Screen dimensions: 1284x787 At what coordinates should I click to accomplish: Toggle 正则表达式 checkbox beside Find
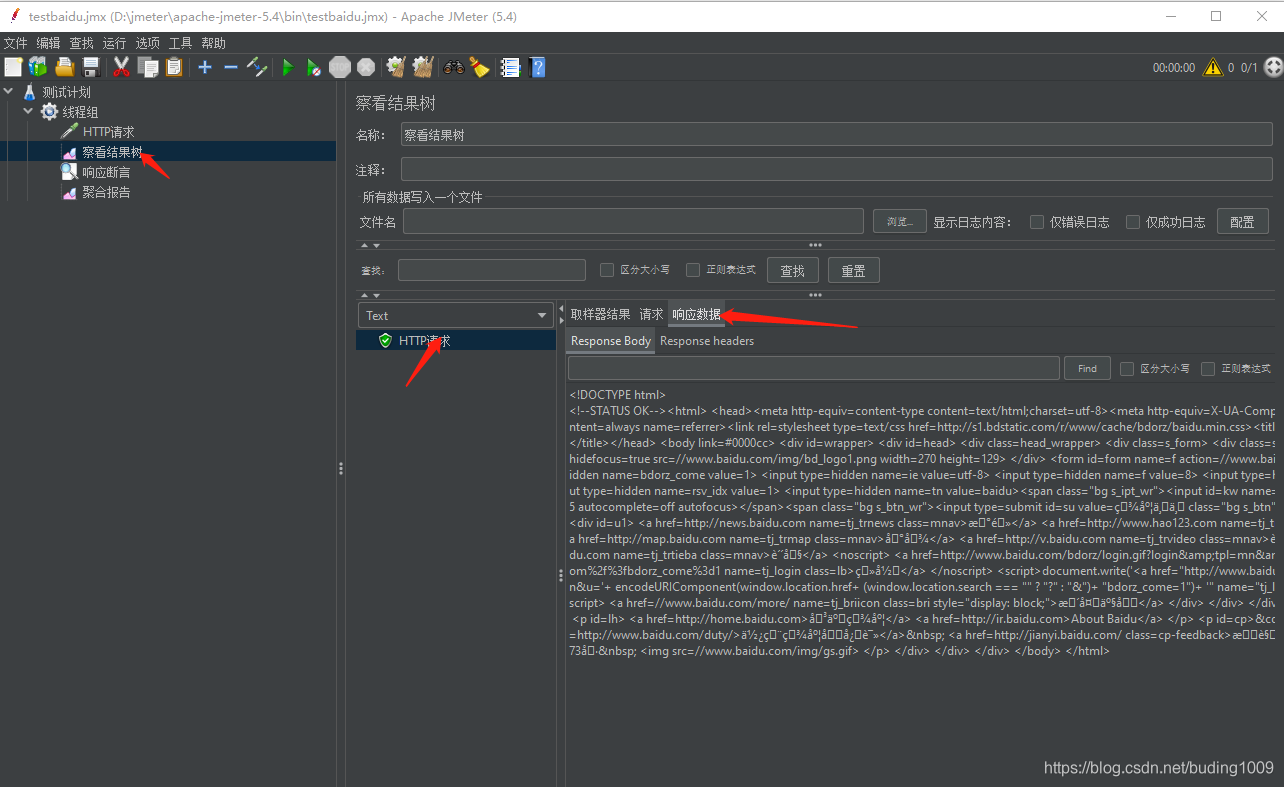click(x=1208, y=368)
